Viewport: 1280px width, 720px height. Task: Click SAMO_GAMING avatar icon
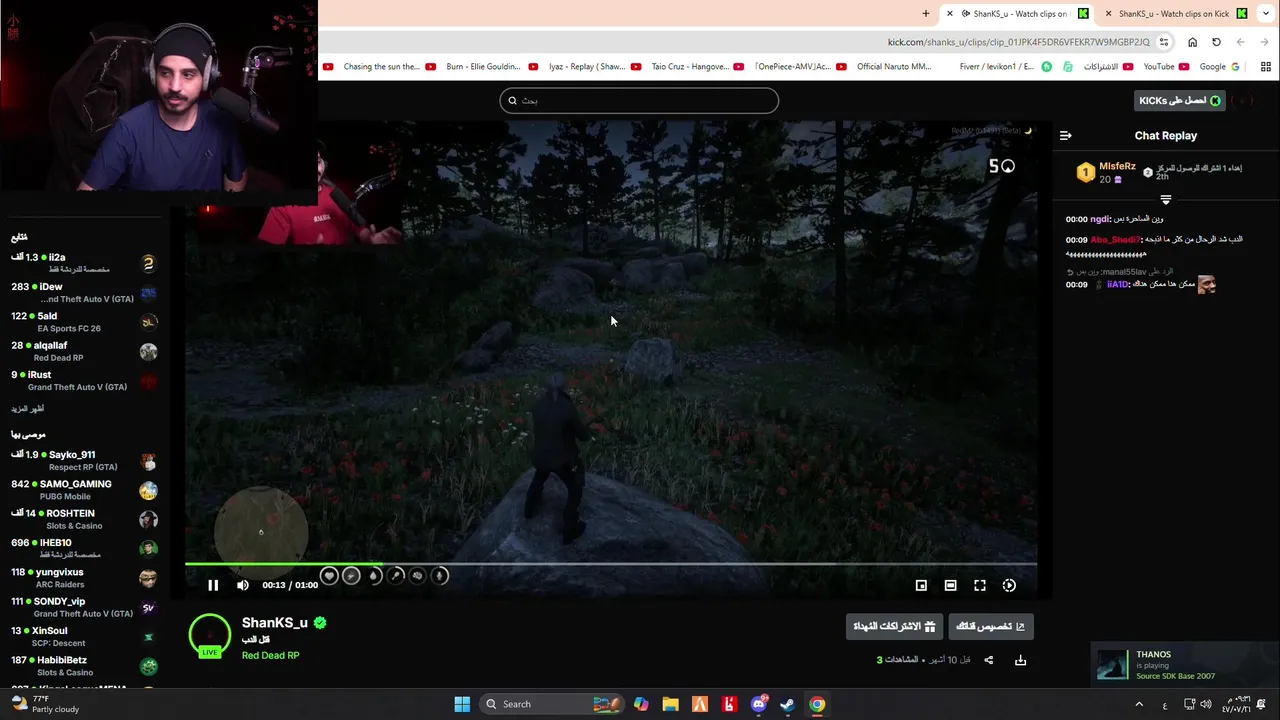(x=148, y=490)
